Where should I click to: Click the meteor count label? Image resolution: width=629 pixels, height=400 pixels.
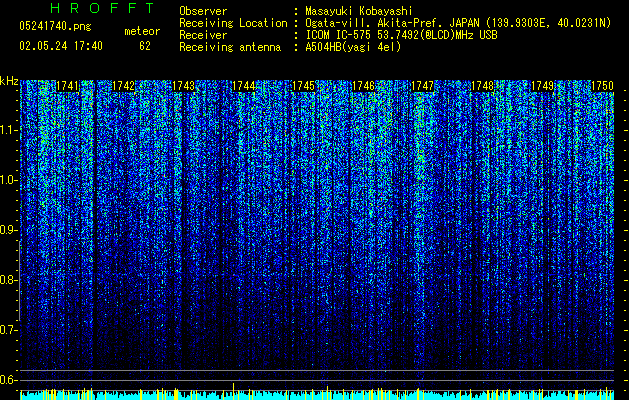pos(142,31)
